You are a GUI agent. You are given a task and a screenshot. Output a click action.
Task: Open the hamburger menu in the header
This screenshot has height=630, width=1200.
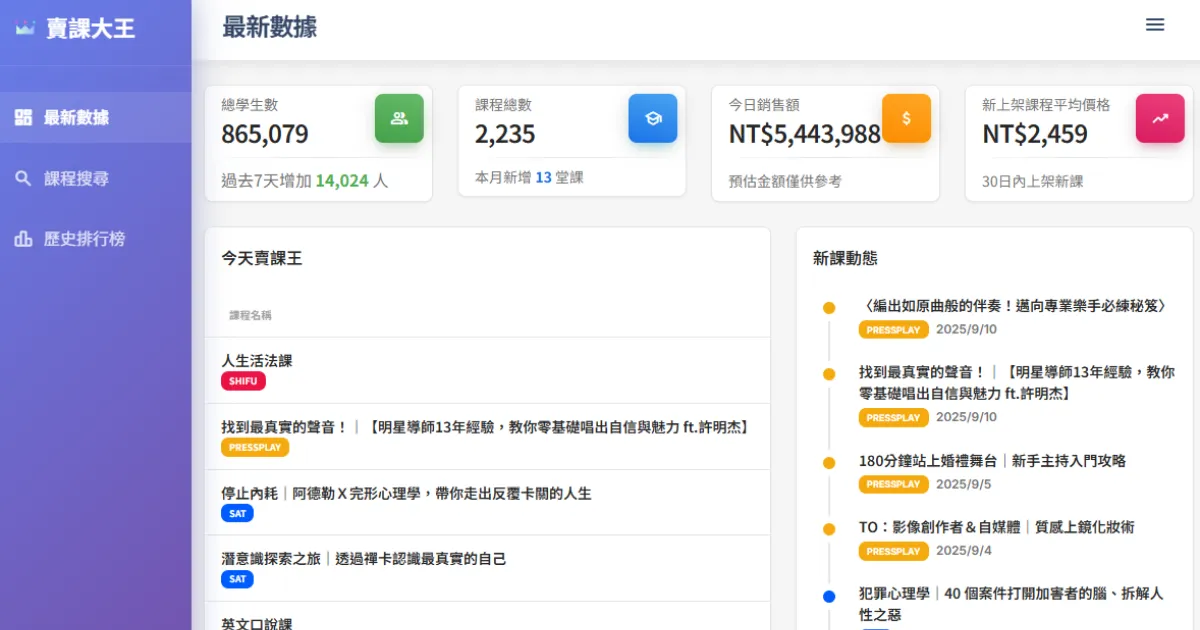1155,25
